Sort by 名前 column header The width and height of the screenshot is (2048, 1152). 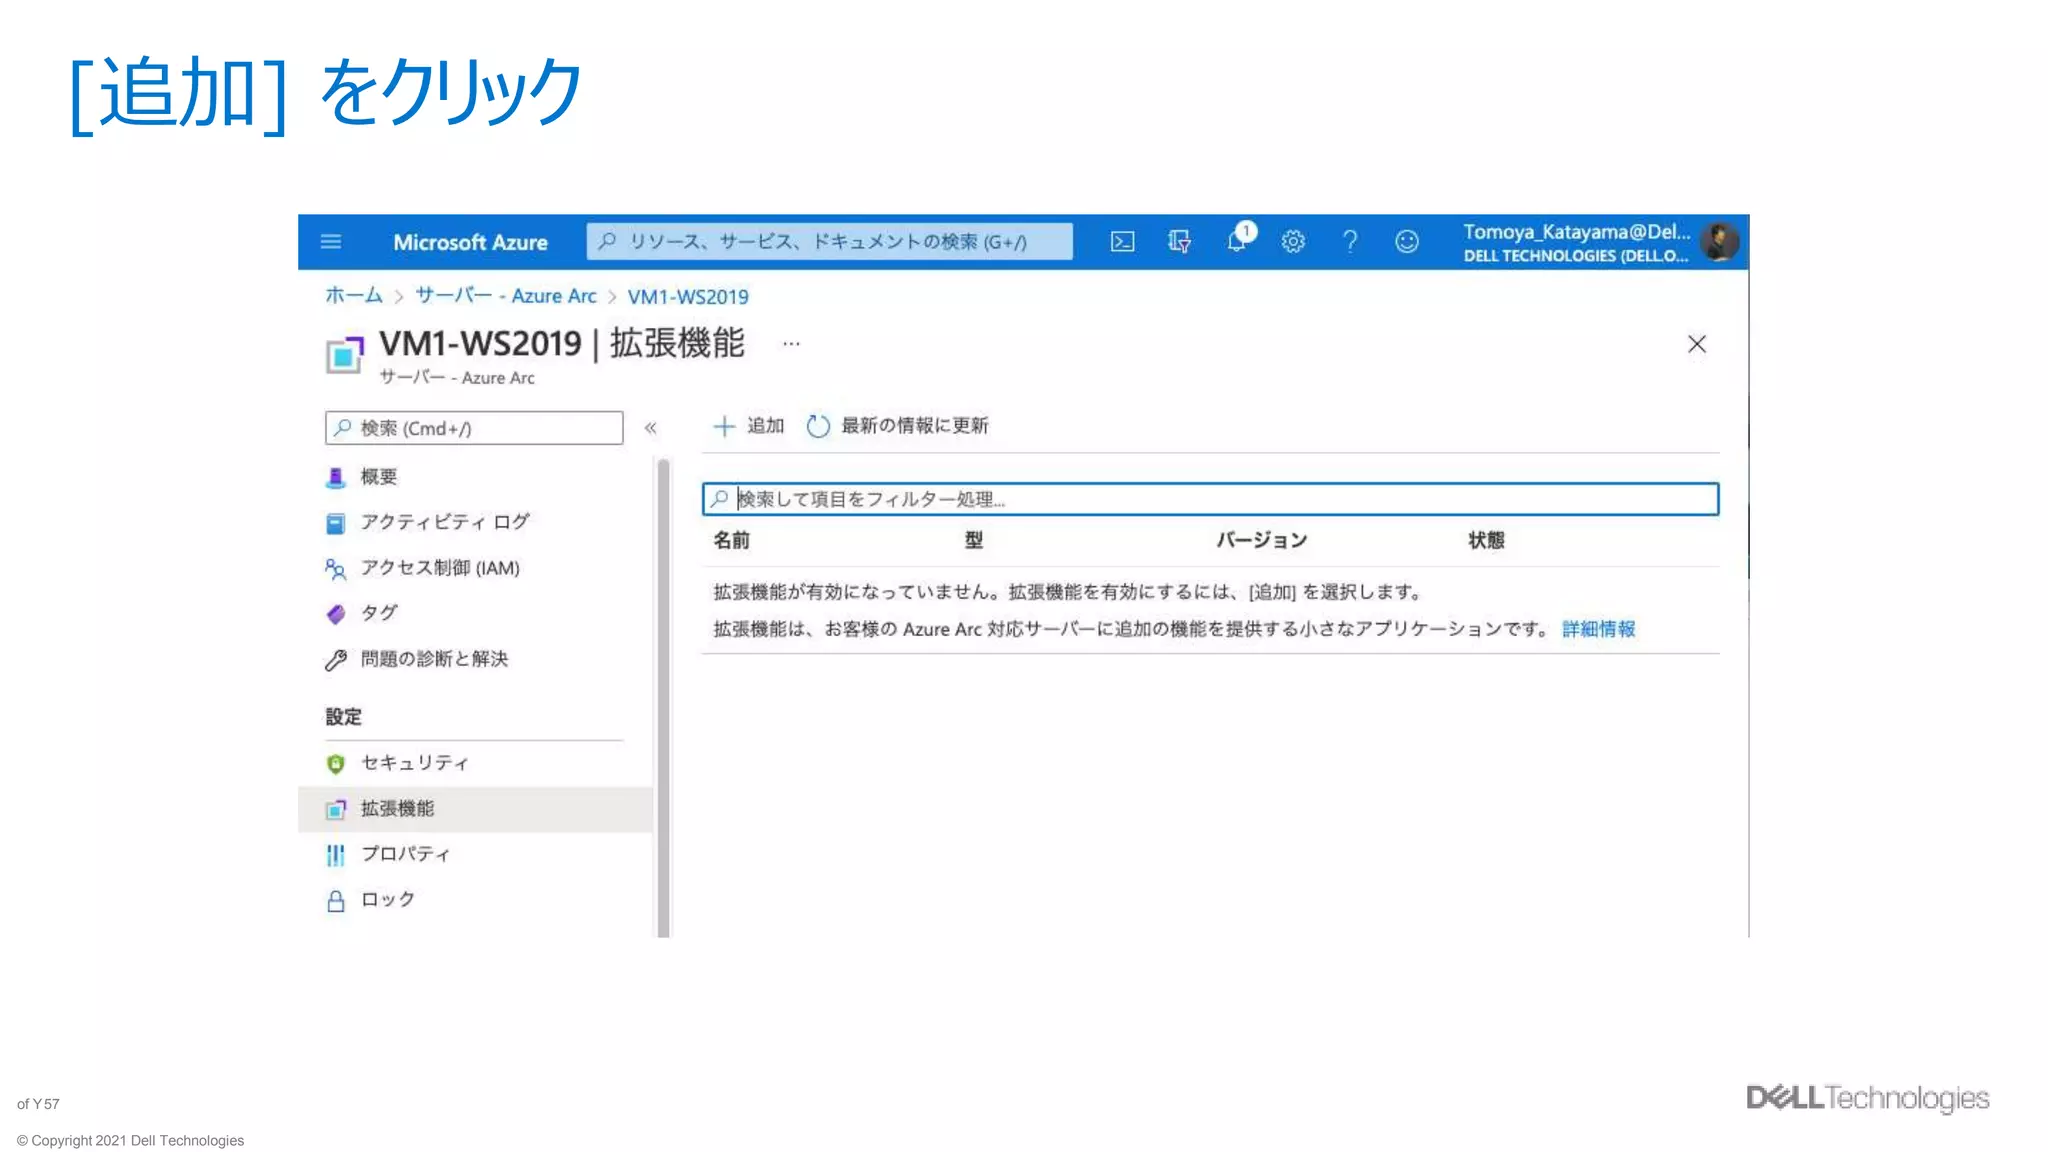[731, 540]
